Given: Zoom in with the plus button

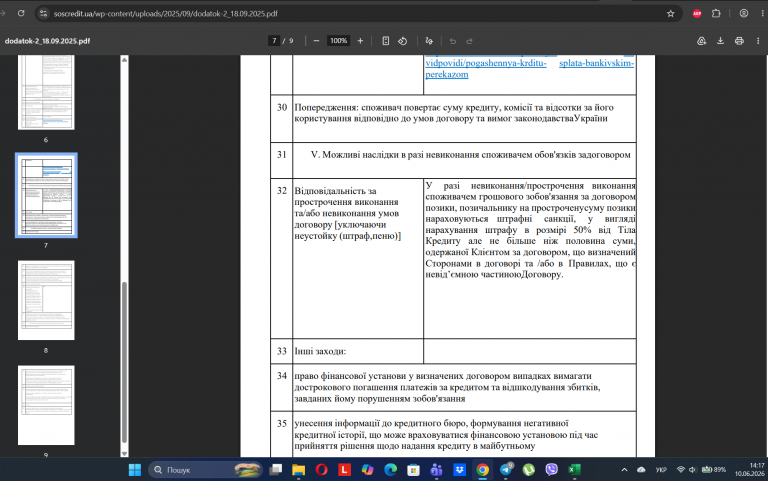Looking at the screenshot, I should [360, 41].
